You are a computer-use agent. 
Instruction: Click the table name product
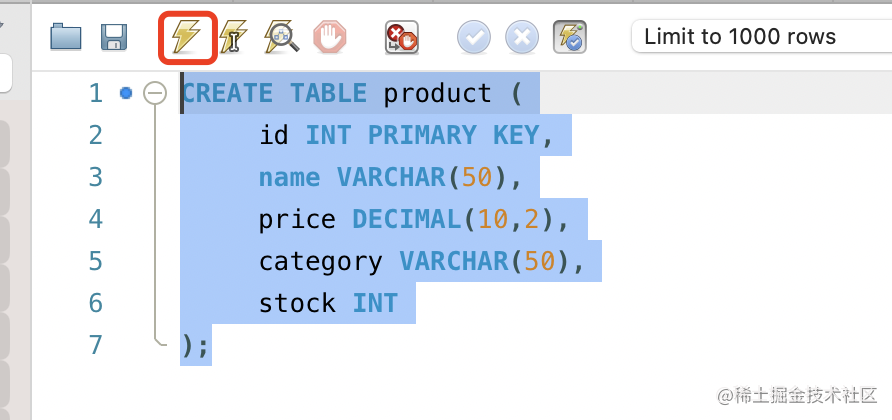(x=437, y=94)
